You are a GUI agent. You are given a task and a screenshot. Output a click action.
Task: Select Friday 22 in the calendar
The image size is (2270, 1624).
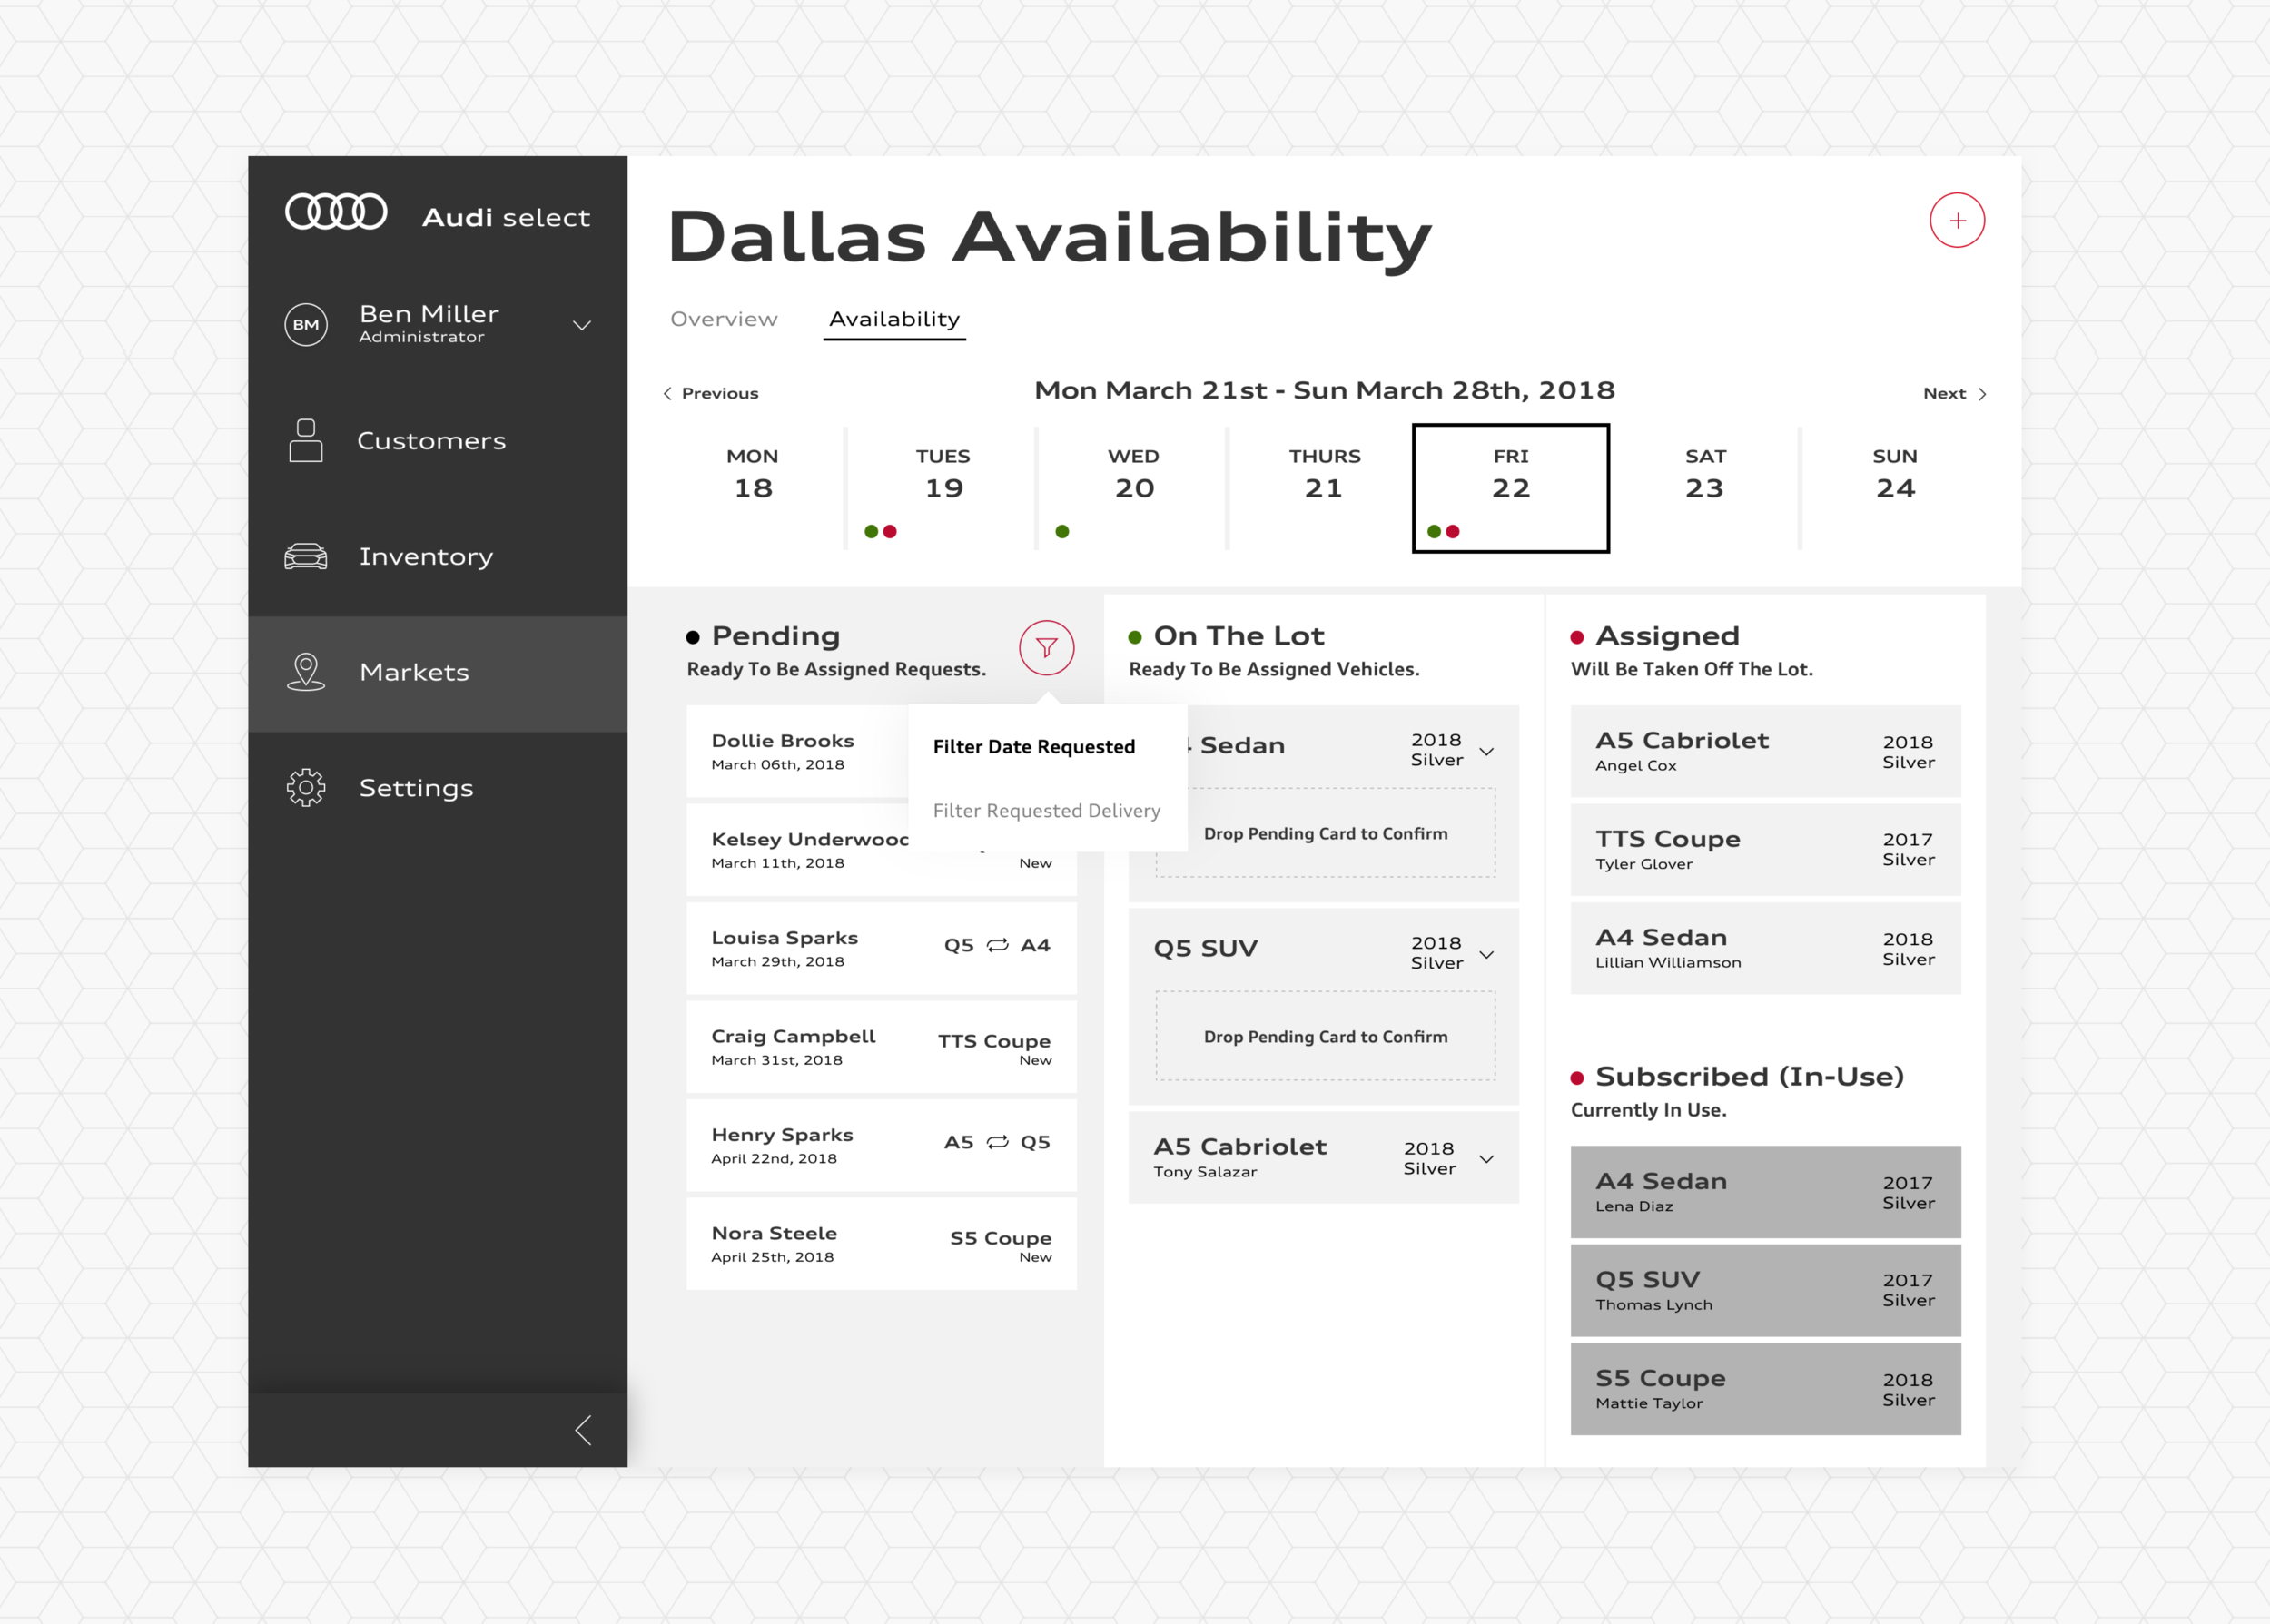pos(1510,488)
